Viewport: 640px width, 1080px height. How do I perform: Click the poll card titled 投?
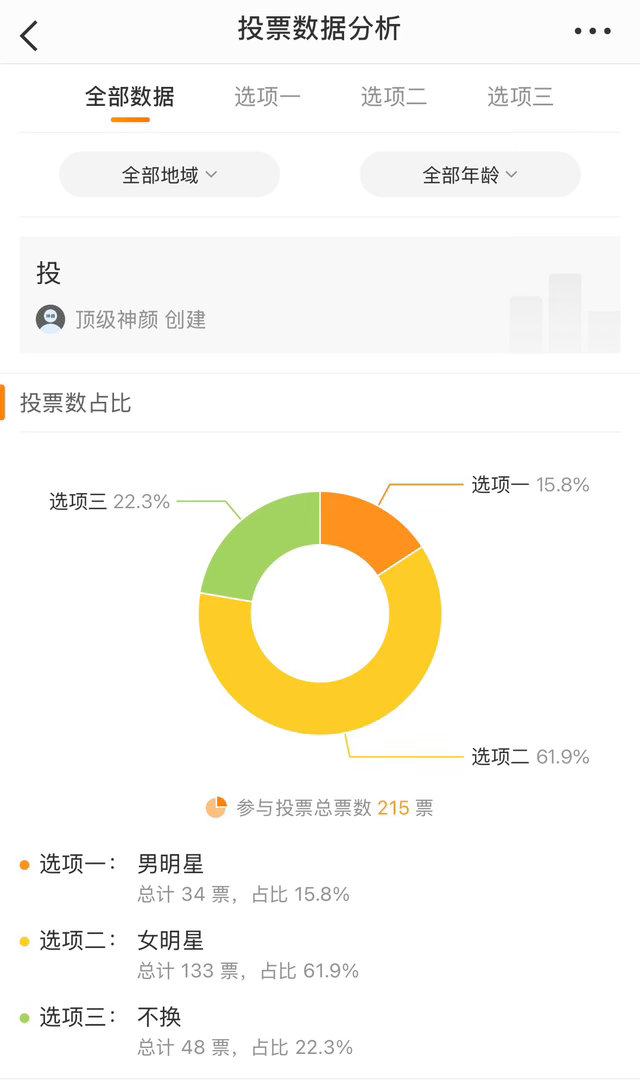(x=320, y=290)
